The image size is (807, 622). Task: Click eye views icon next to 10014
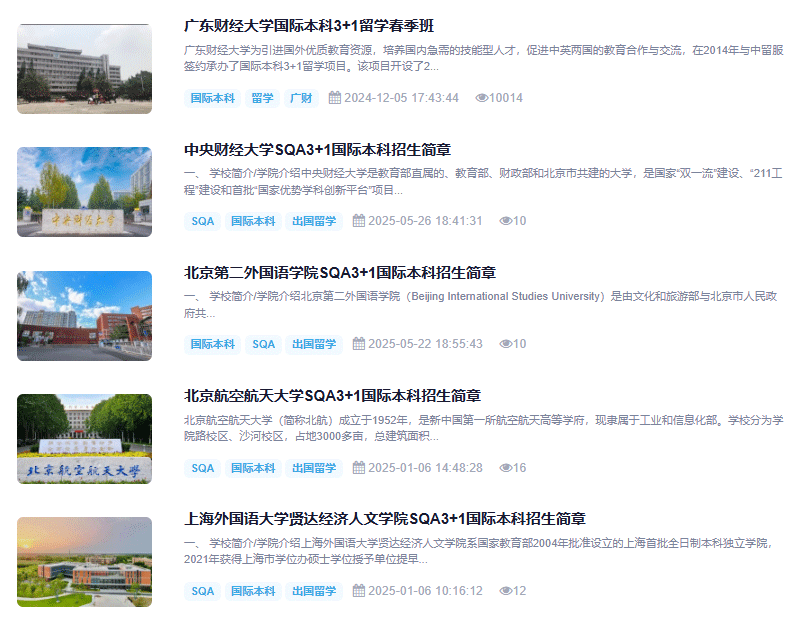point(481,98)
